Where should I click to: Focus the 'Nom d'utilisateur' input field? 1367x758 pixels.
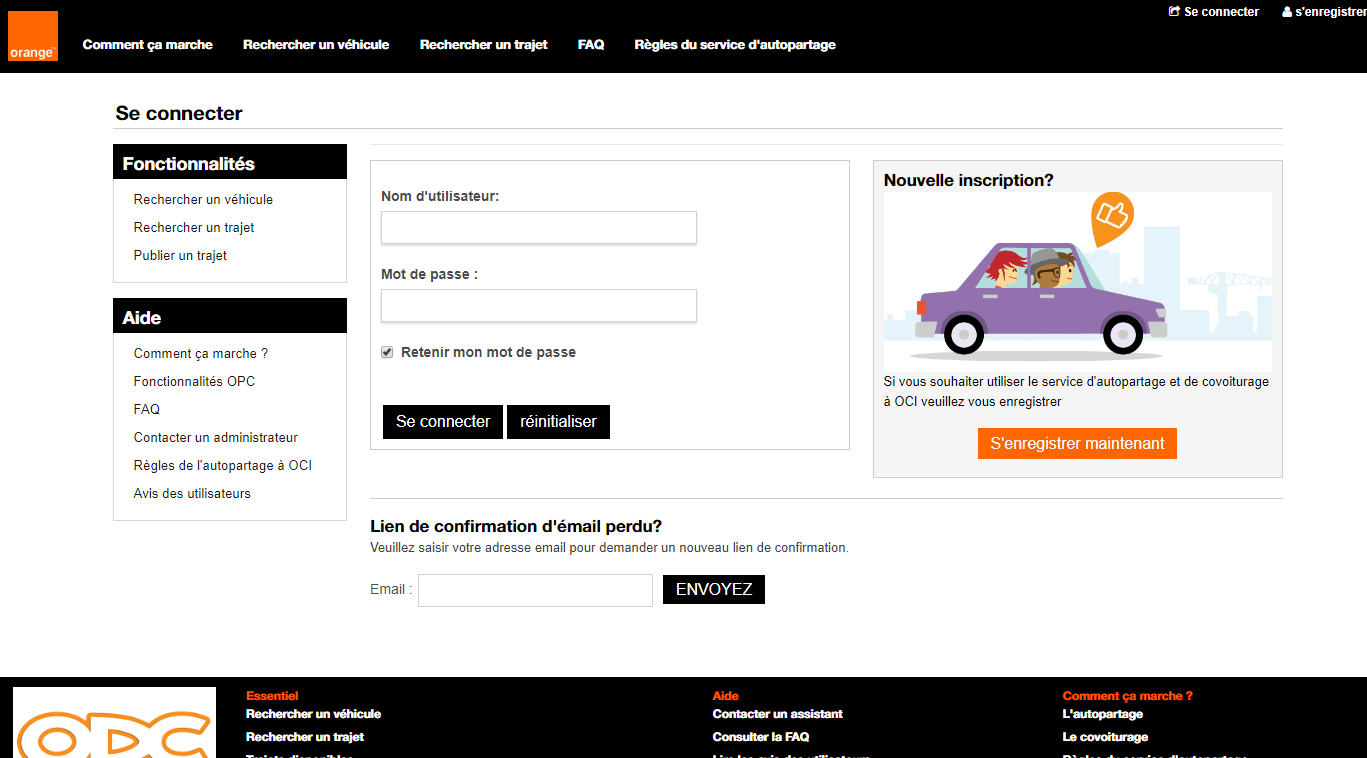(x=538, y=228)
